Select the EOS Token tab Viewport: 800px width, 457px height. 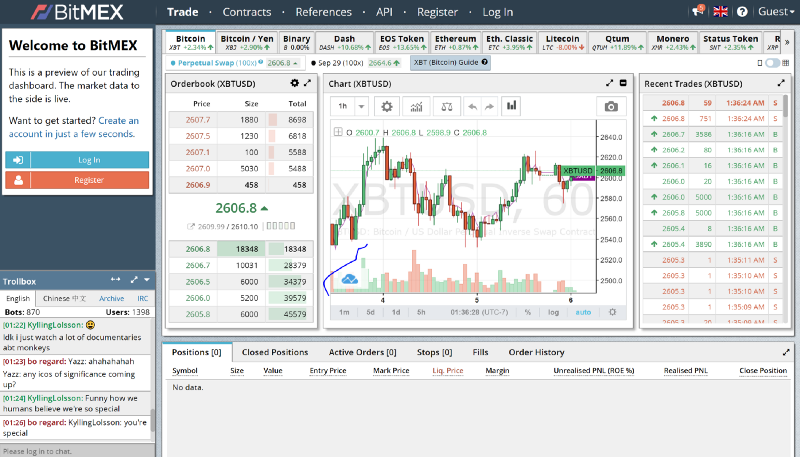pos(402,42)
